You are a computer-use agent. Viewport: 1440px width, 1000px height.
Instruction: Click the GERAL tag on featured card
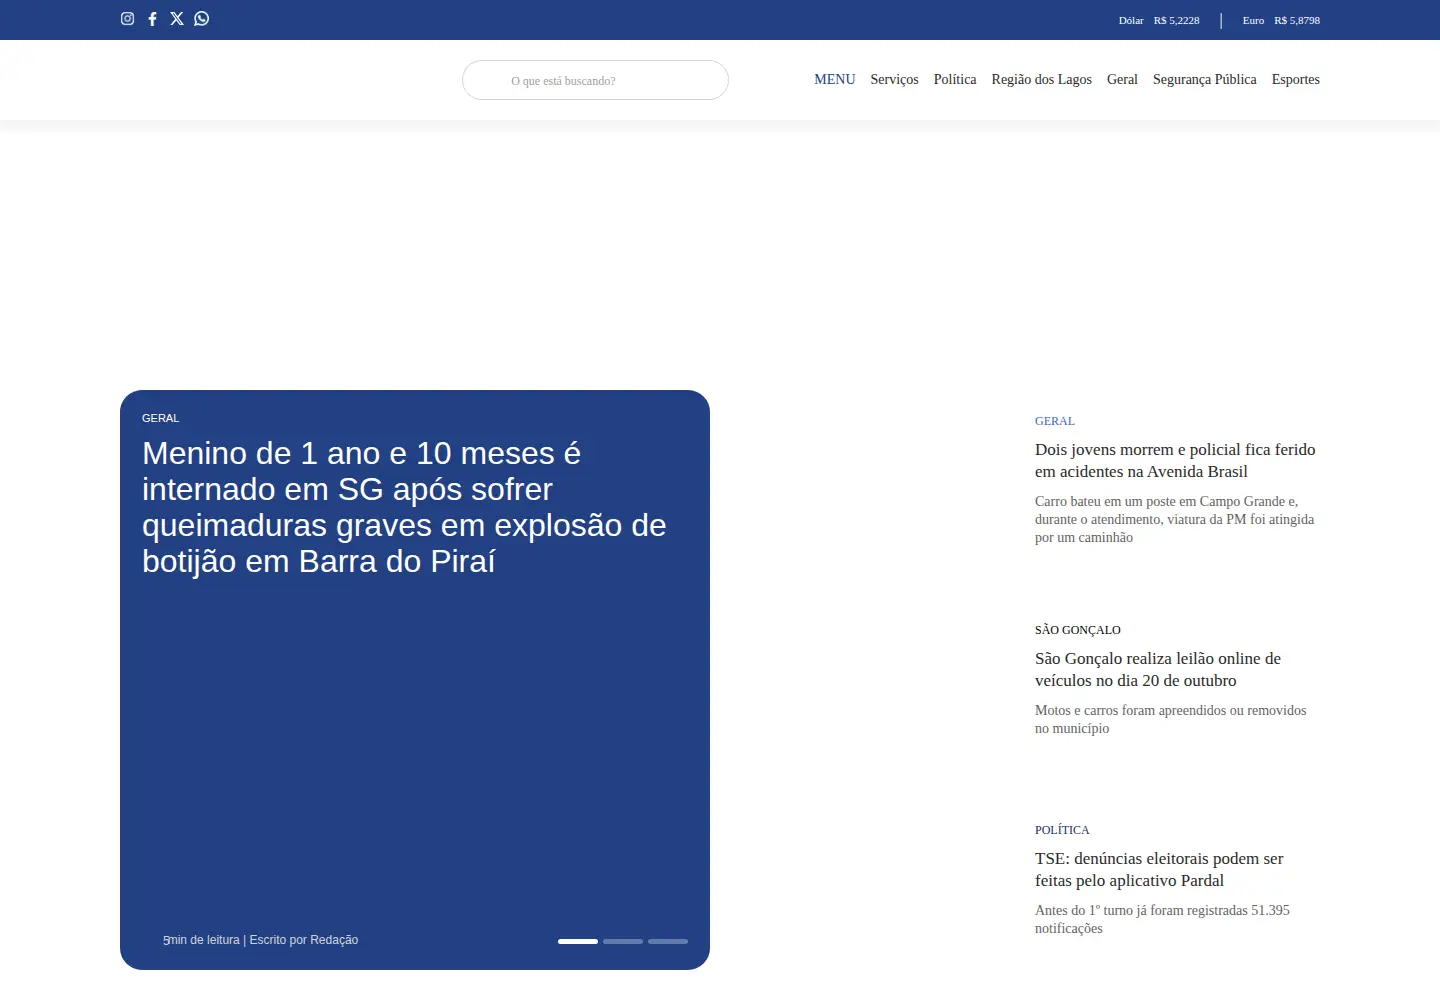[160, 418]
